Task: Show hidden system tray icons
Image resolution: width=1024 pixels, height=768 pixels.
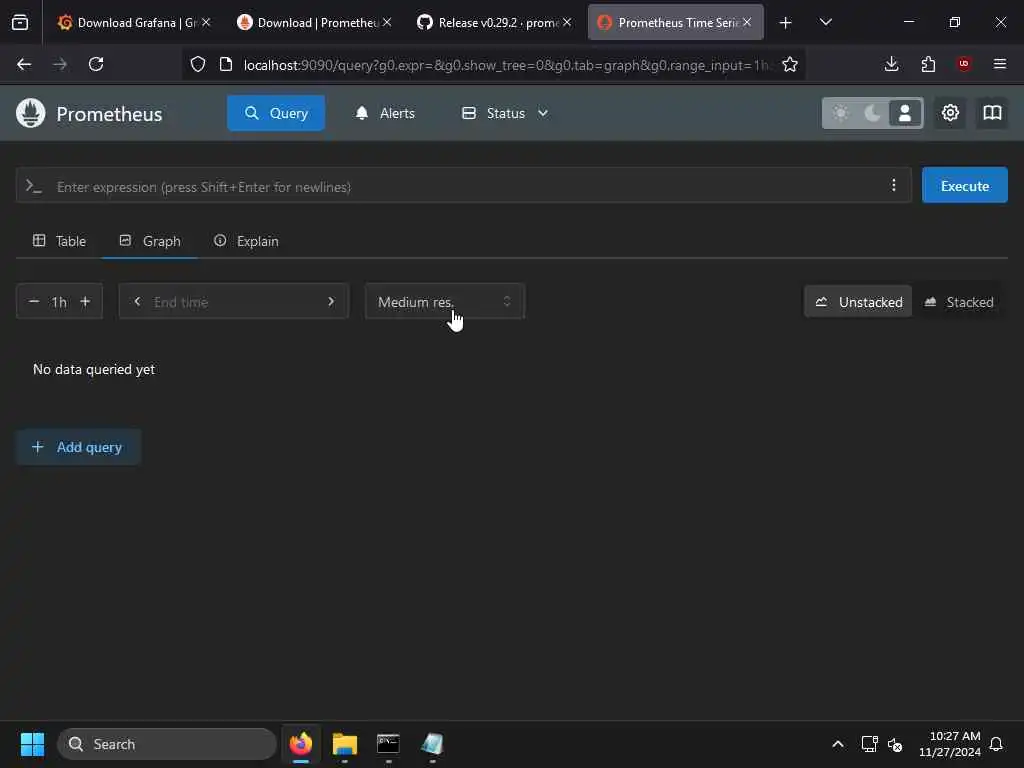Action: coord(838,744)
